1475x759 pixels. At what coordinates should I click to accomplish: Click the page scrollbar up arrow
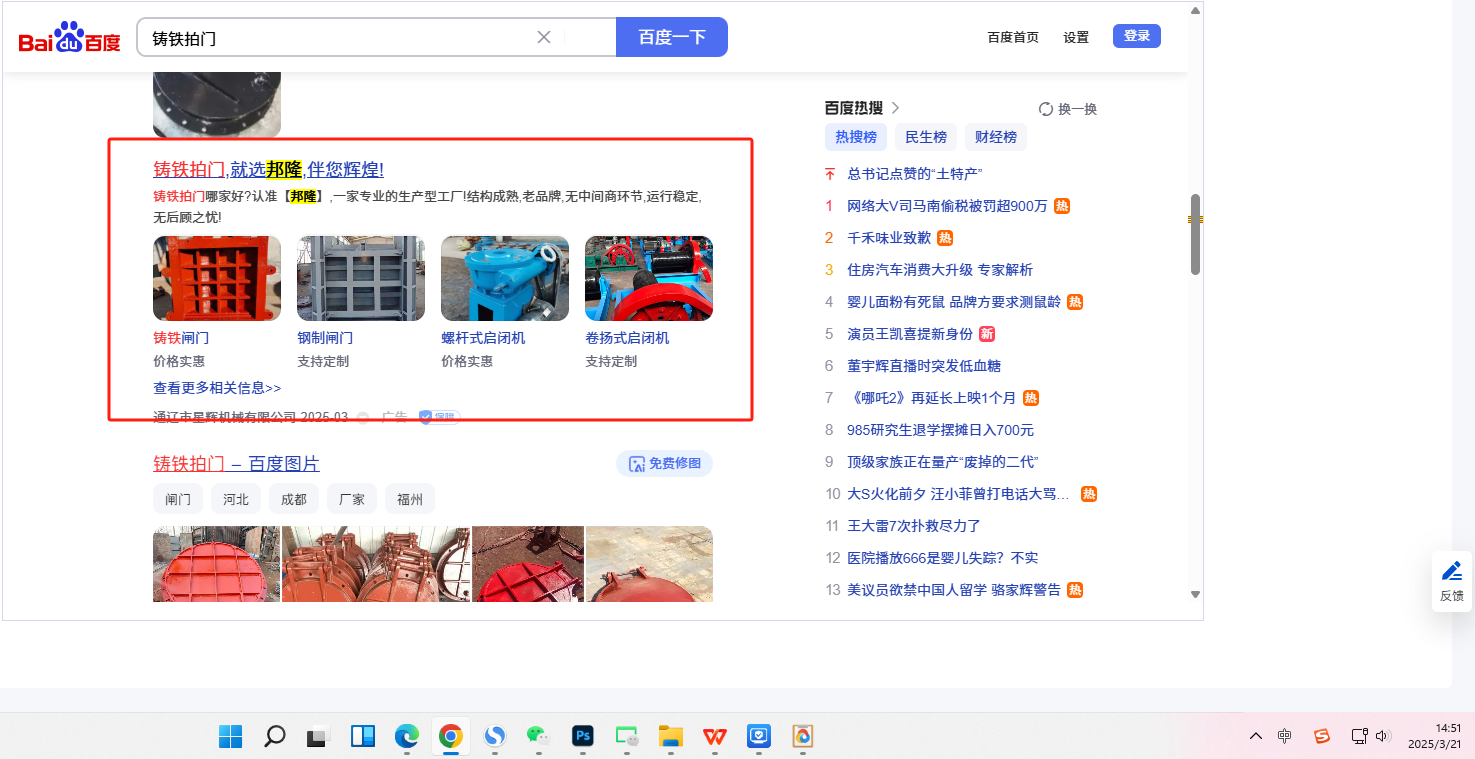pyautogui.click(x=1195, y=11)
